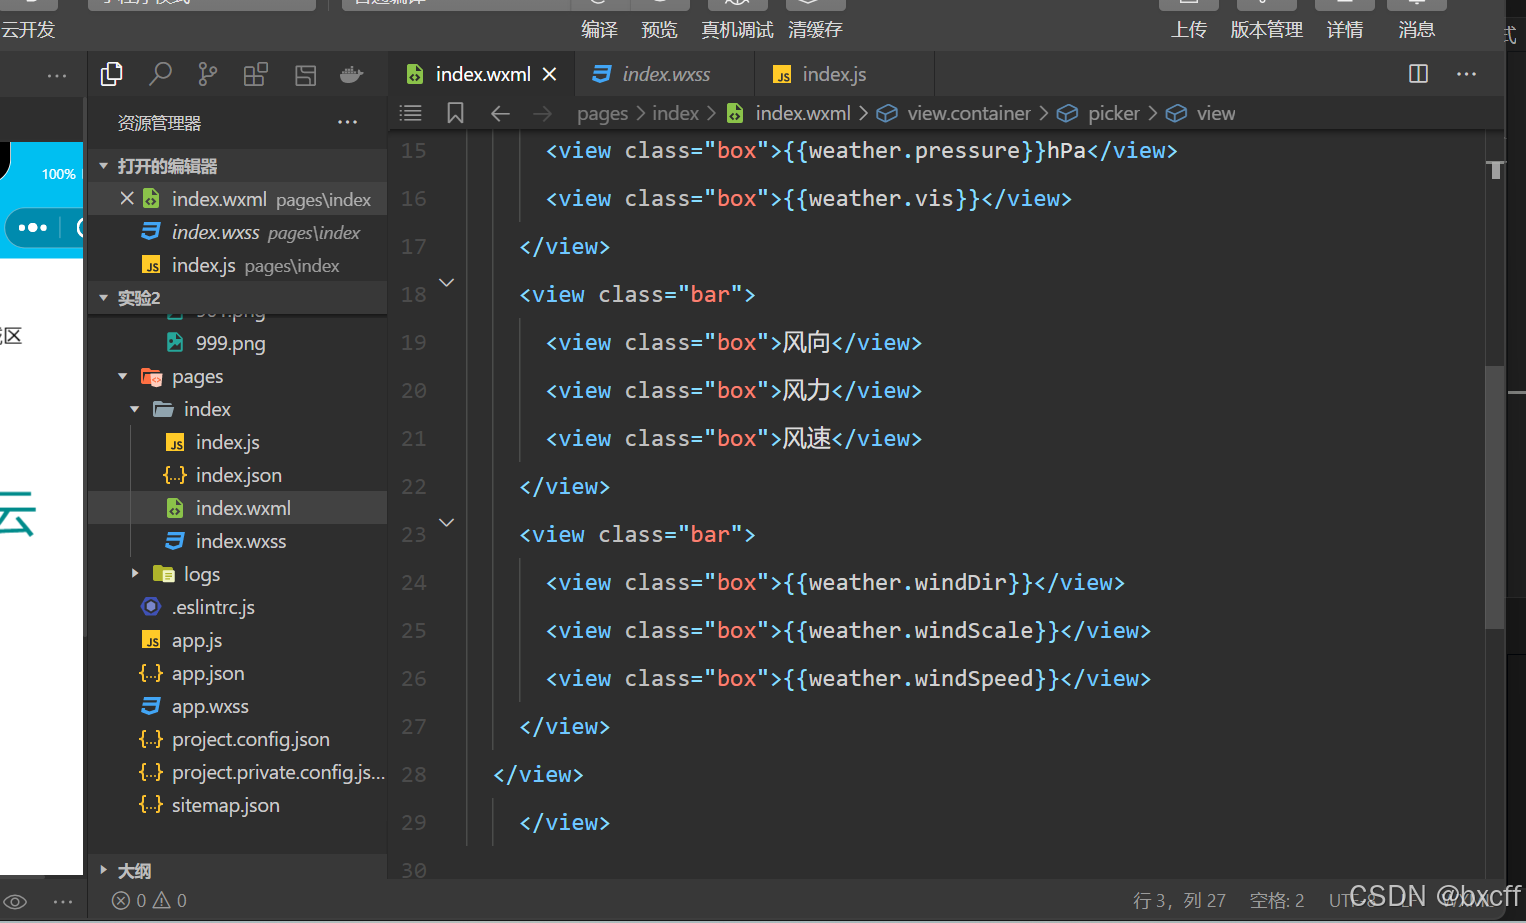Open the Extensions icon in activity bar
Viewport: 1526px width, 923px height.
point(256,74)
